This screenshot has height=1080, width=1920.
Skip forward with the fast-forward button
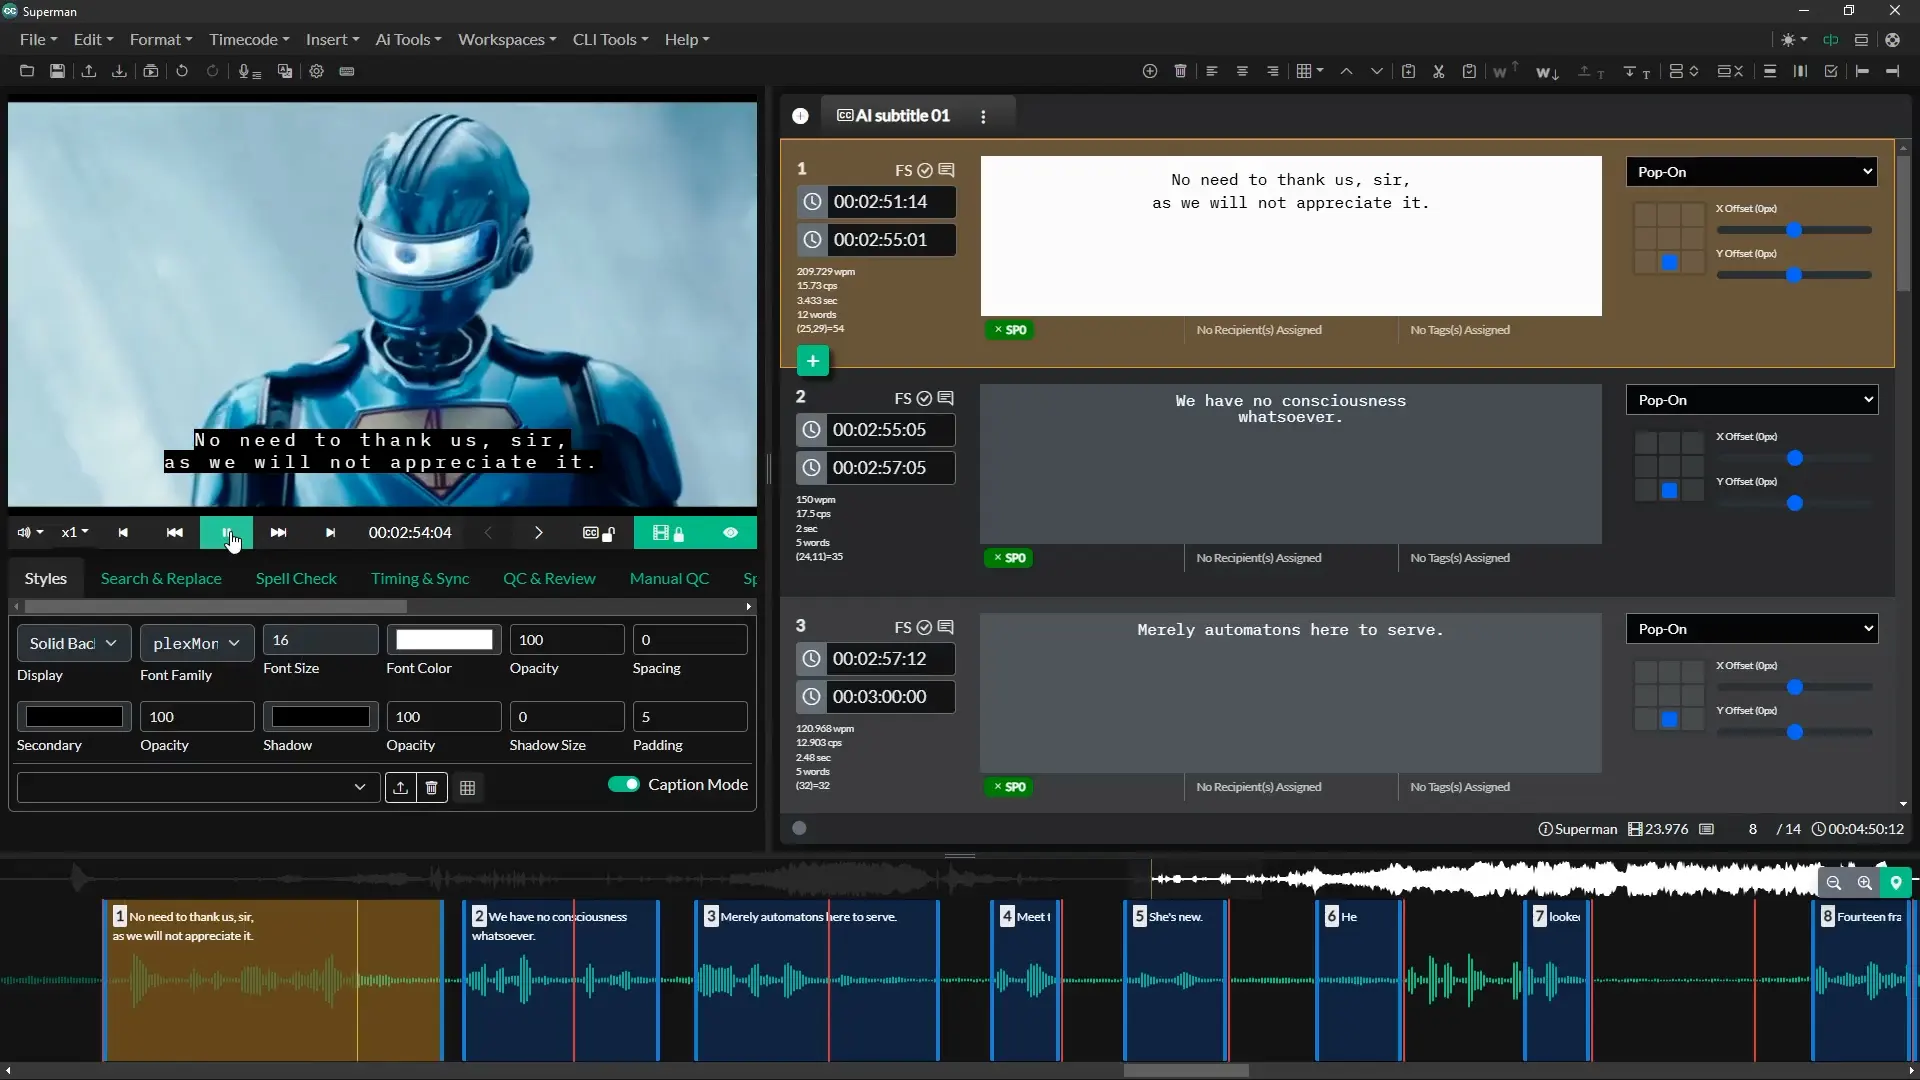279,533
